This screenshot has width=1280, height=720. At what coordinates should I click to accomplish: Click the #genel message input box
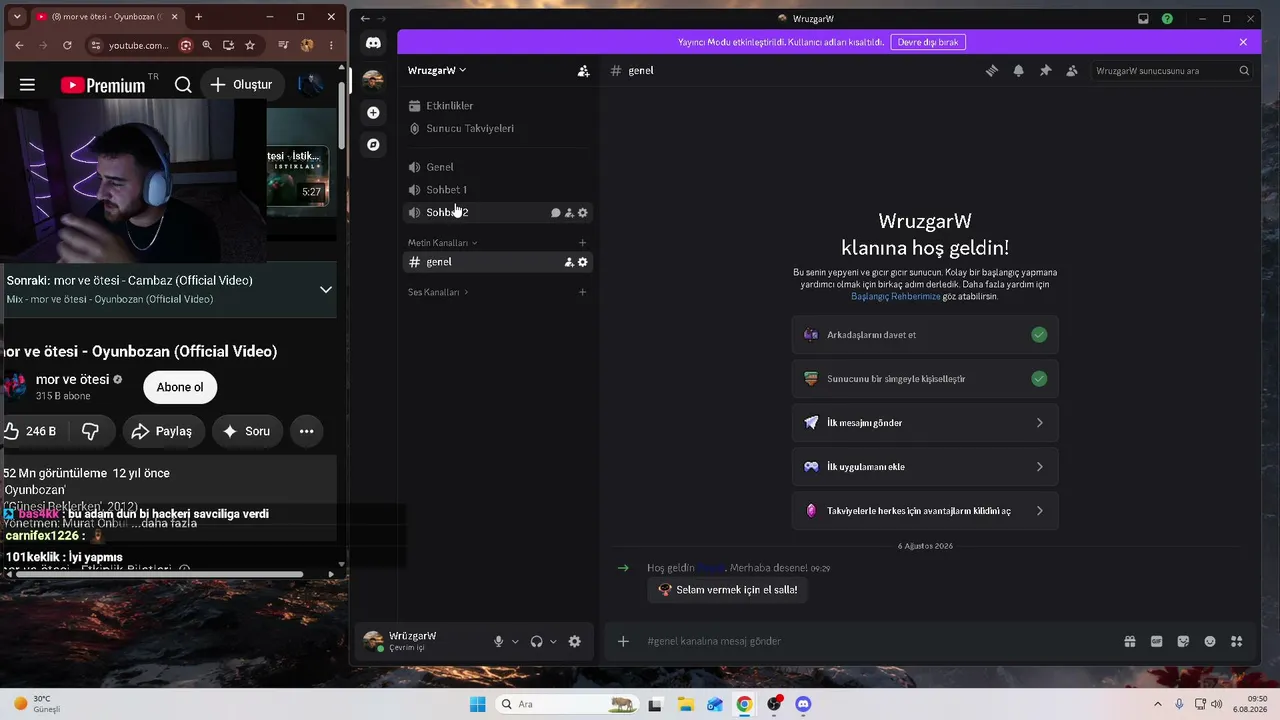coord(880,642)
